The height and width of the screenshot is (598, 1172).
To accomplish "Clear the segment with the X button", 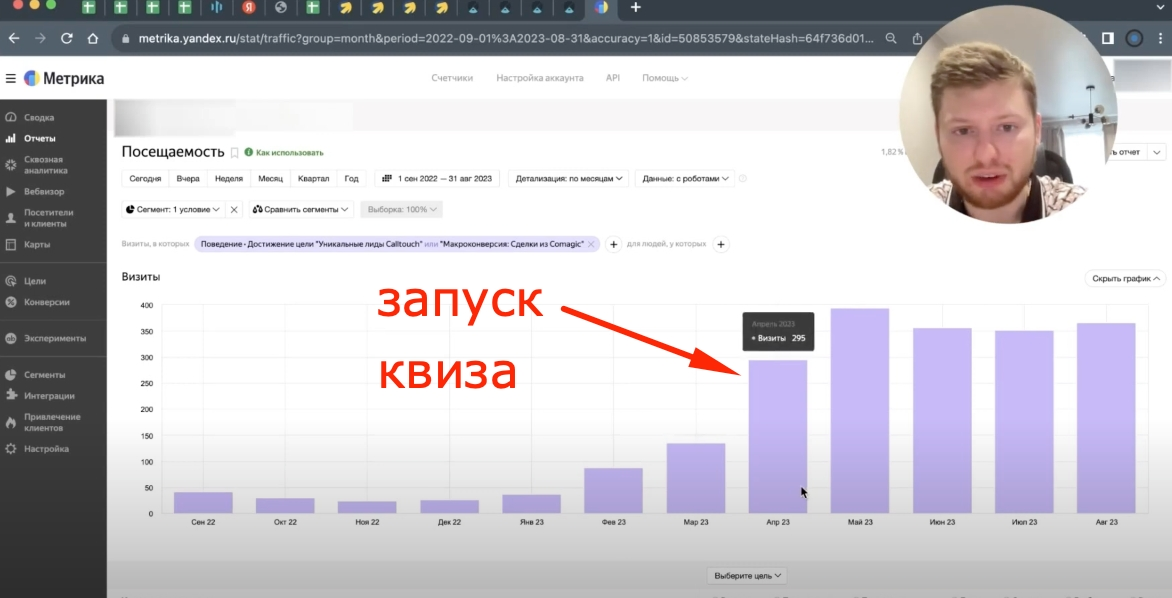I will (234, 209).
